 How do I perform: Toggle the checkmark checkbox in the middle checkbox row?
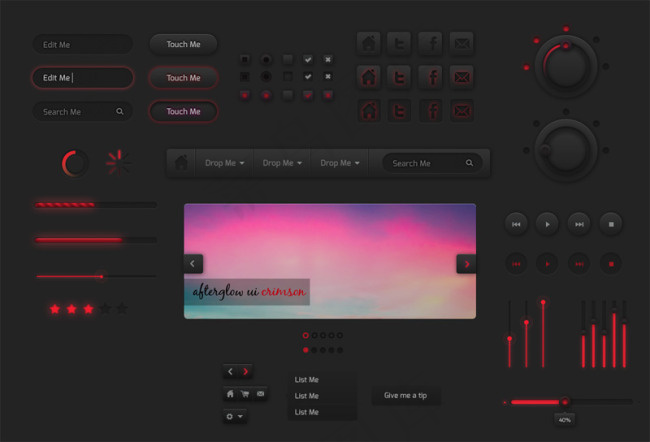[308, 76]
